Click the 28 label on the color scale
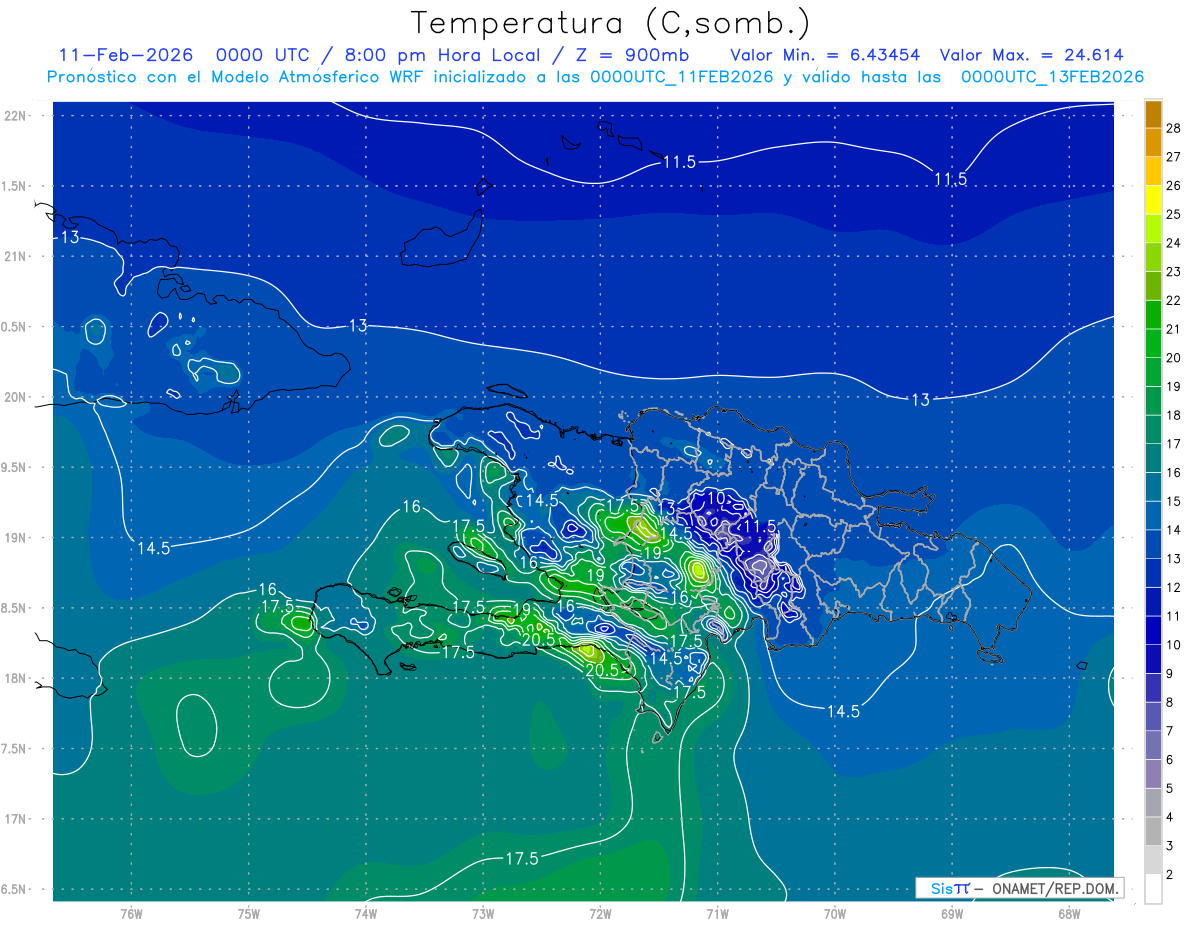This screenshot has width=1200, height=927. [1174, 129]
